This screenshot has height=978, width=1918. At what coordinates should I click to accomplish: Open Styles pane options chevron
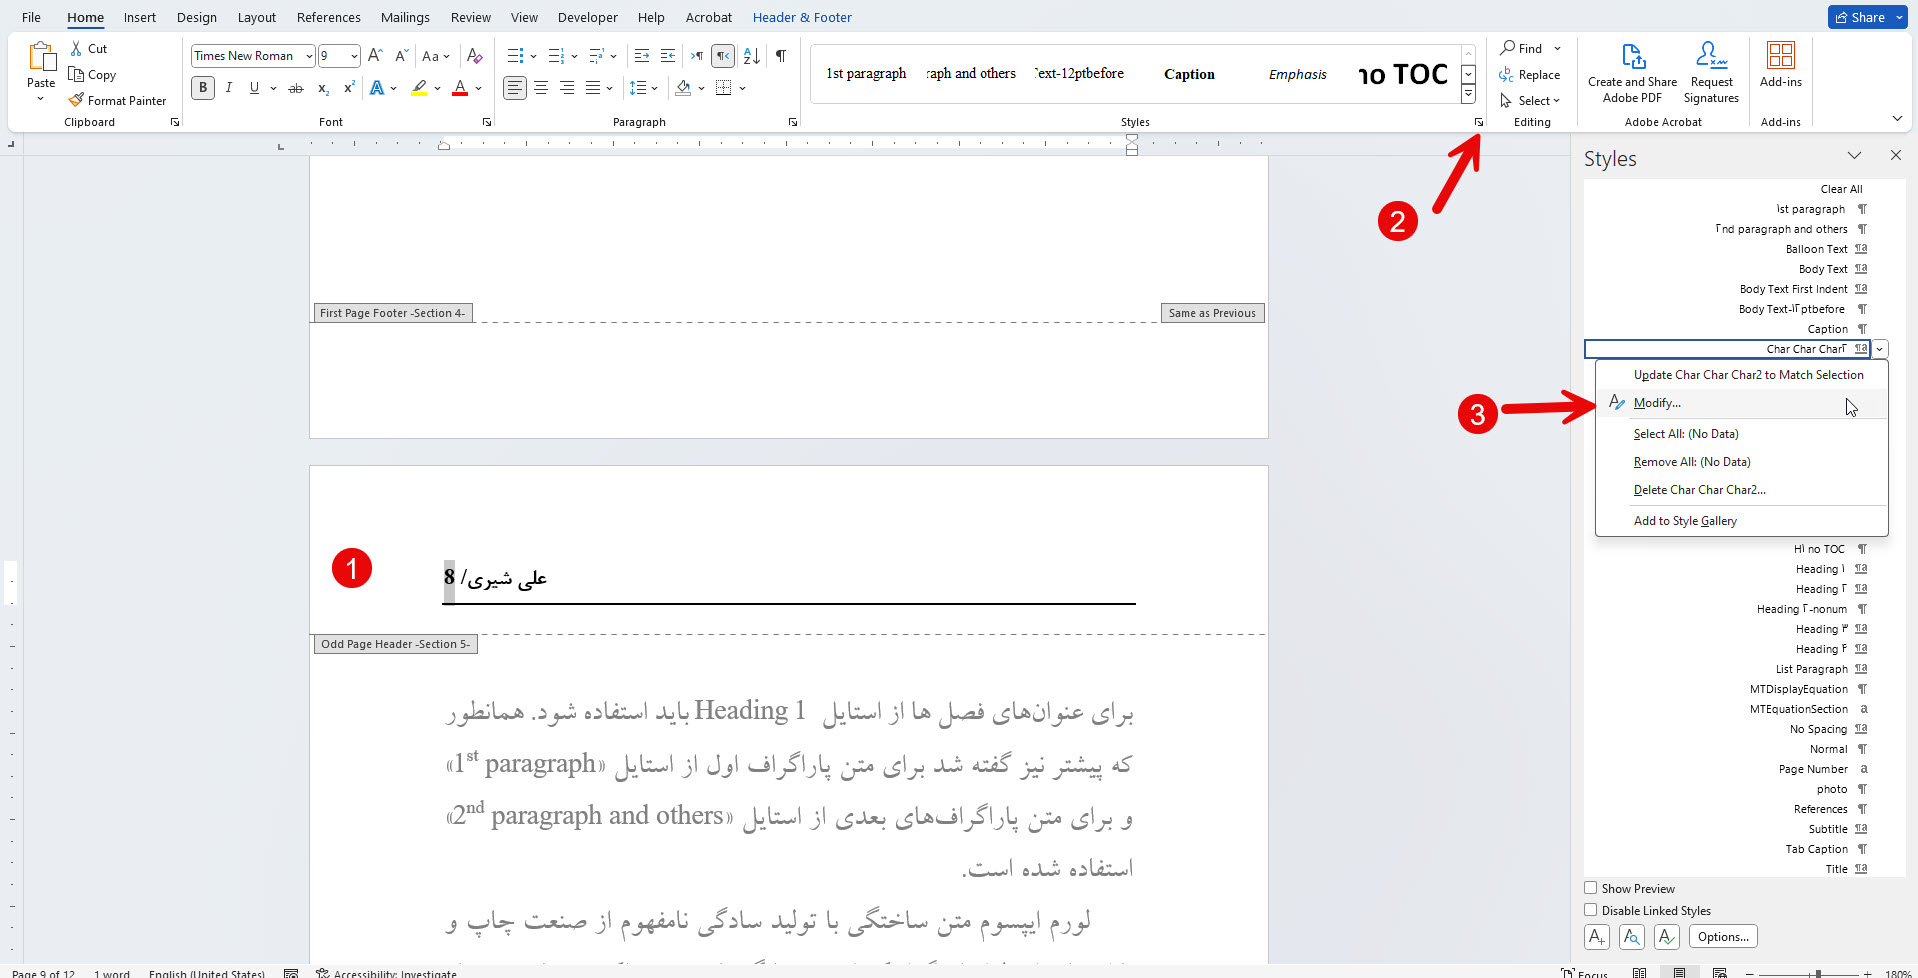(1854, 156)
